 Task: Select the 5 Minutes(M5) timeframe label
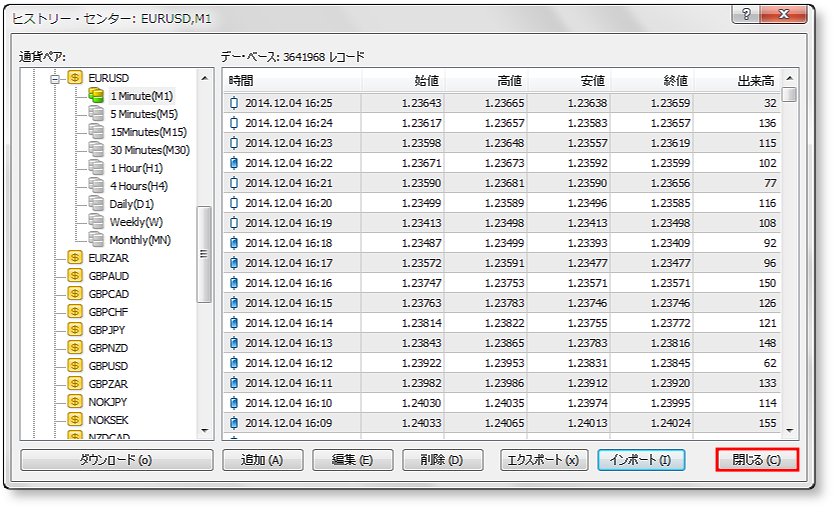144,114
